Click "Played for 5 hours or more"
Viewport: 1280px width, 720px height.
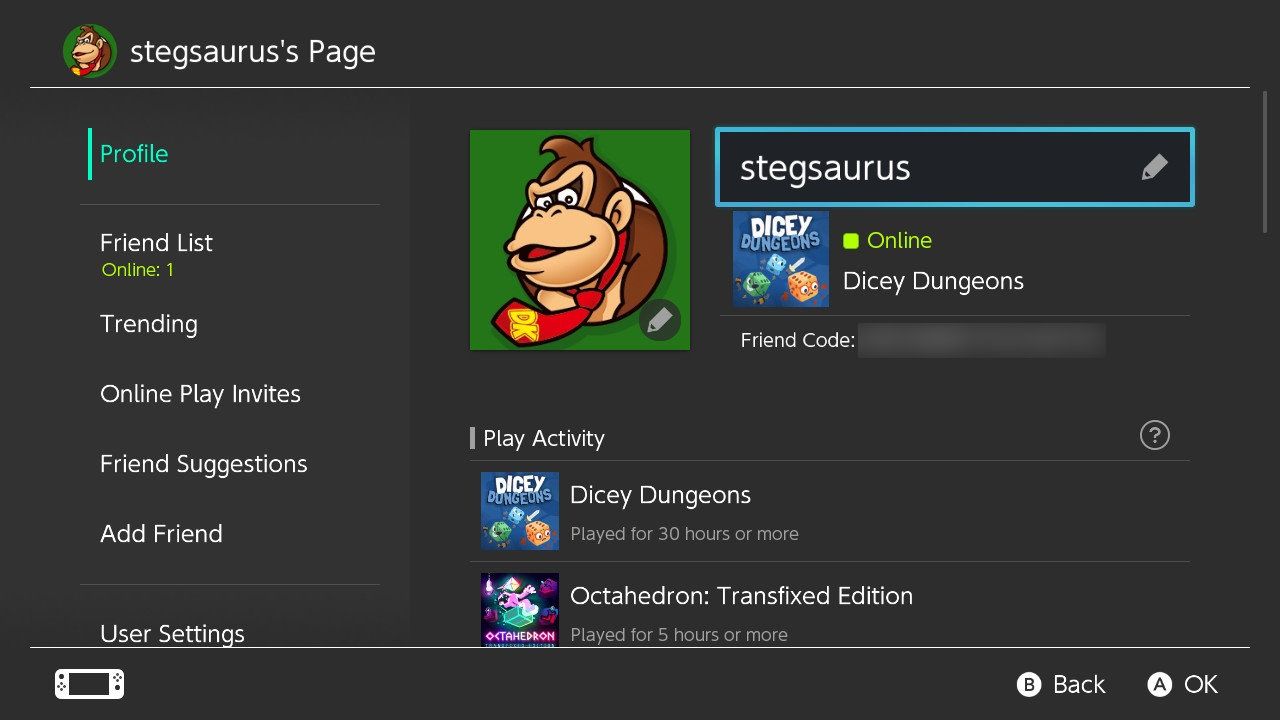click(679, 635)
